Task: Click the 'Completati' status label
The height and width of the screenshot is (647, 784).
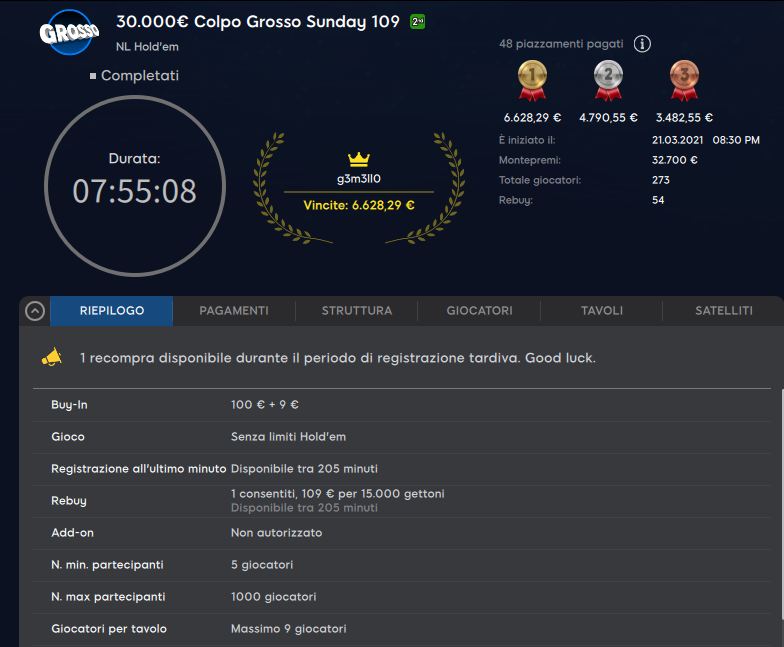Action: 140,76
